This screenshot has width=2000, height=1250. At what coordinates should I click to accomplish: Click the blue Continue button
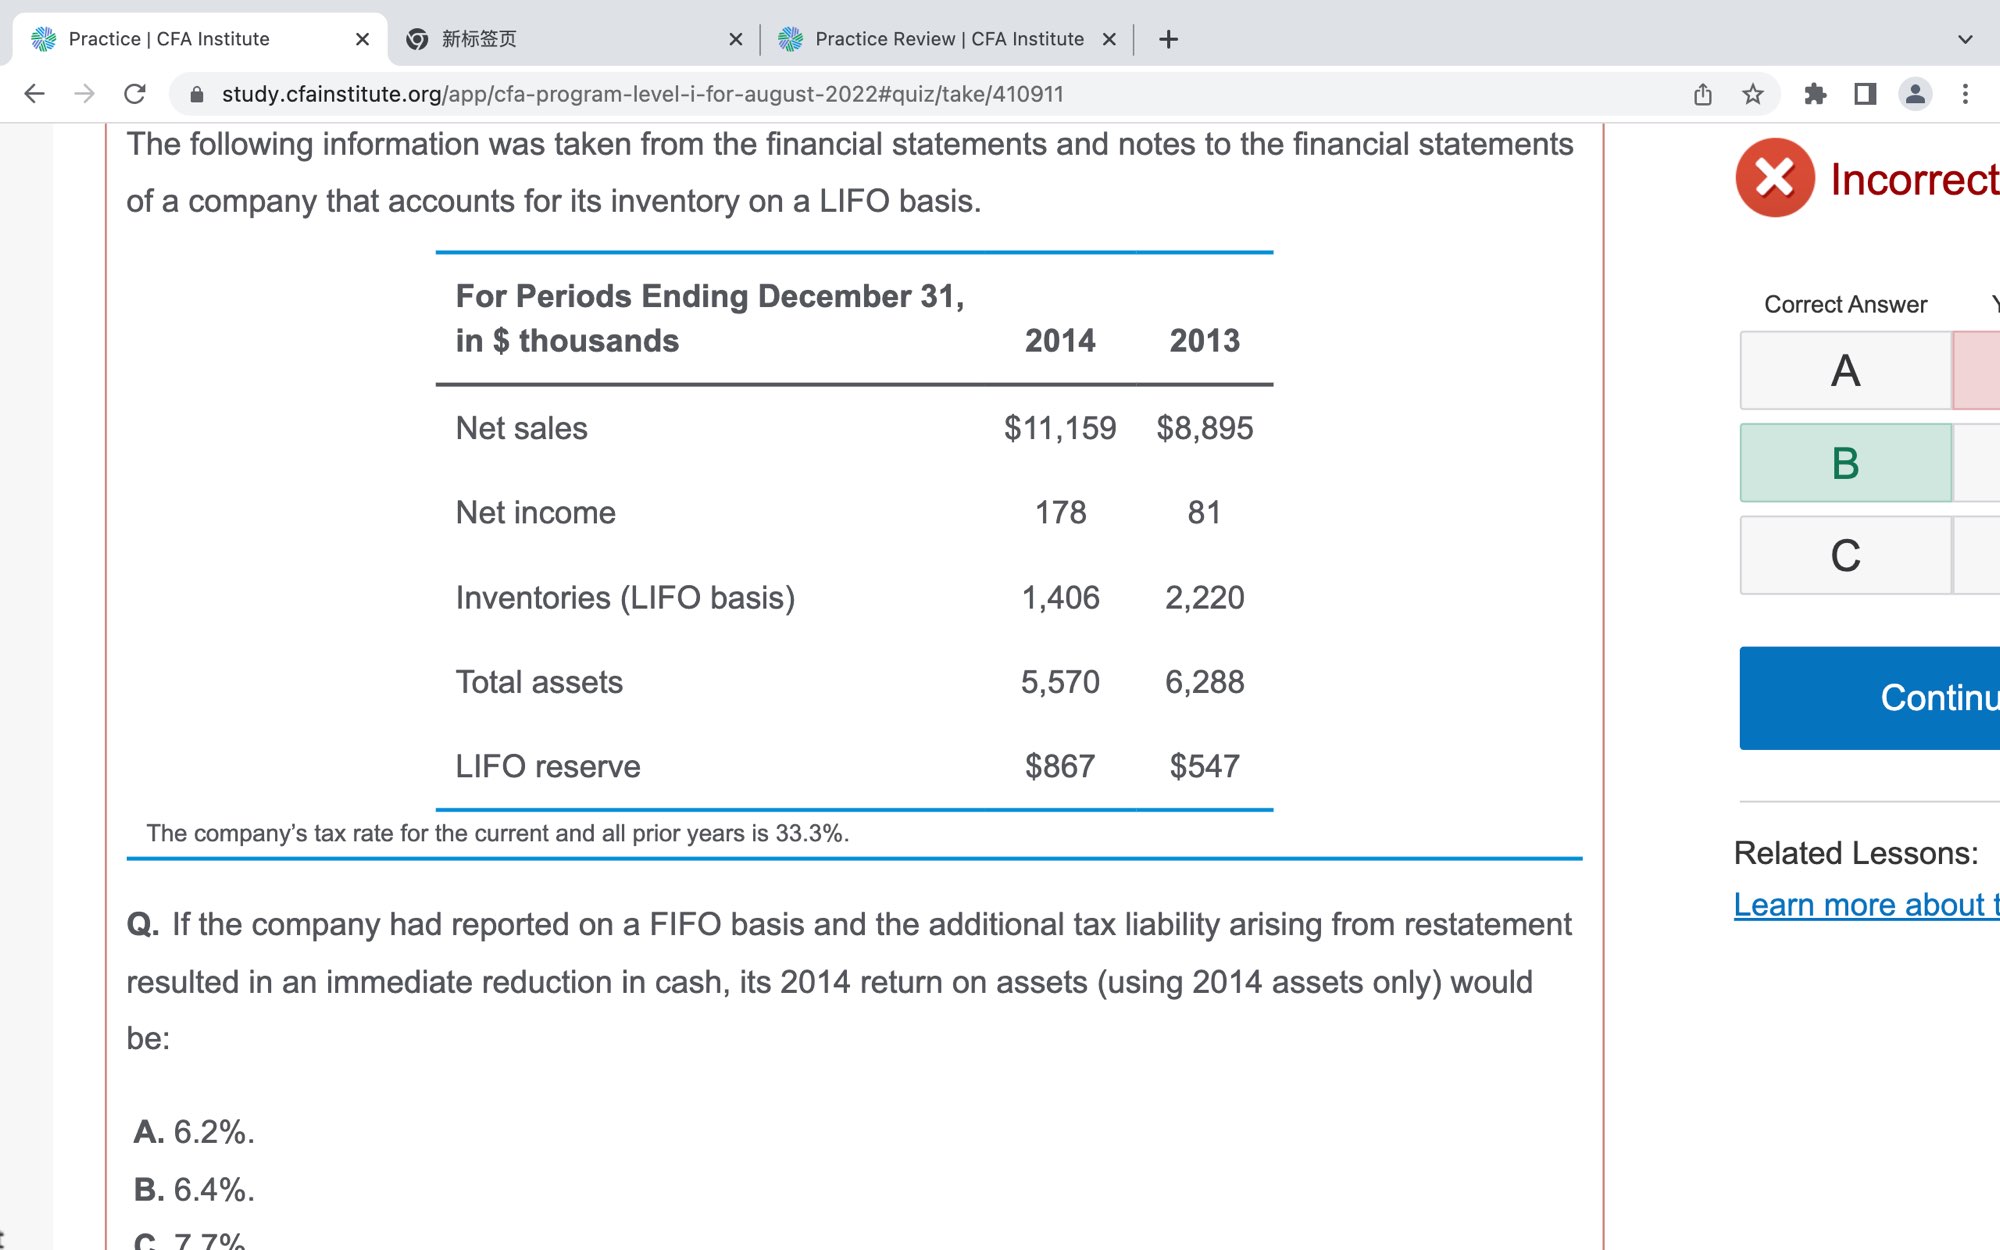[1870, 698]
